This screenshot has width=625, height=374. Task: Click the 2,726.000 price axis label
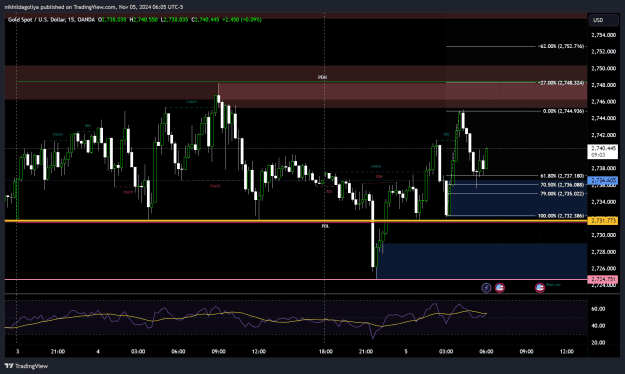pos(603,269)
